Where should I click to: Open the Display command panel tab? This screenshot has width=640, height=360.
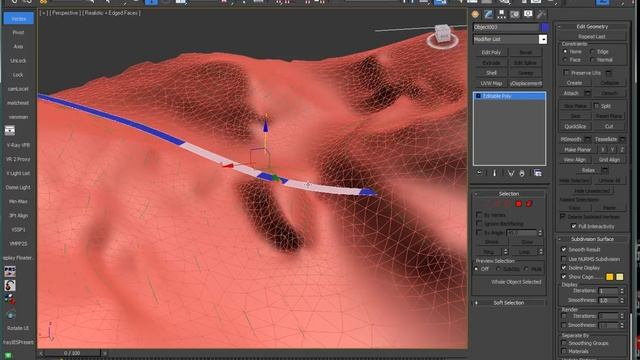coord(528,14)
